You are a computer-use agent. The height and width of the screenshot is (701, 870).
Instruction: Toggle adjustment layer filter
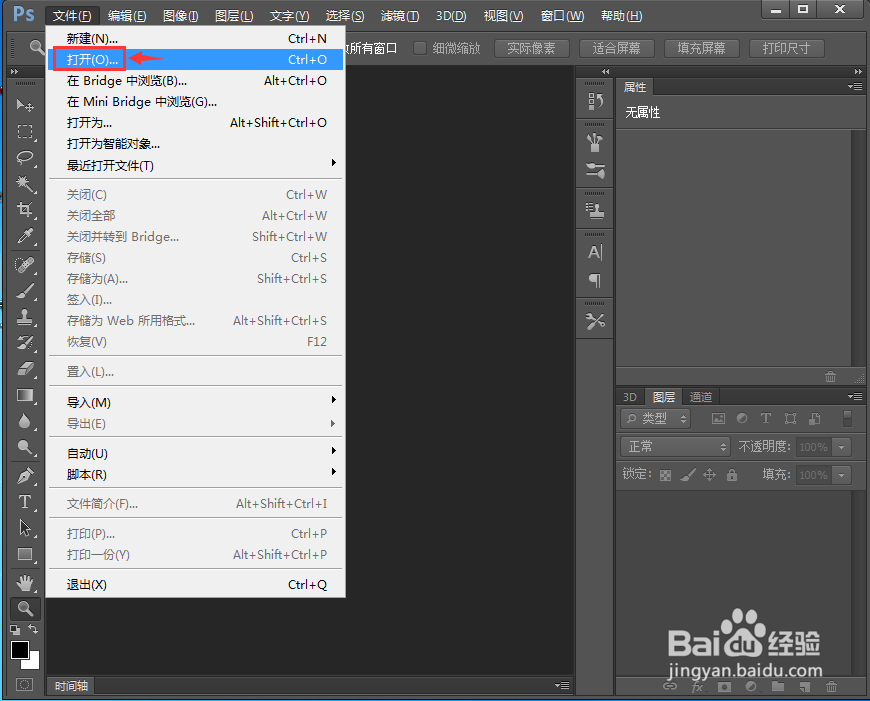[x=742, y=418]
